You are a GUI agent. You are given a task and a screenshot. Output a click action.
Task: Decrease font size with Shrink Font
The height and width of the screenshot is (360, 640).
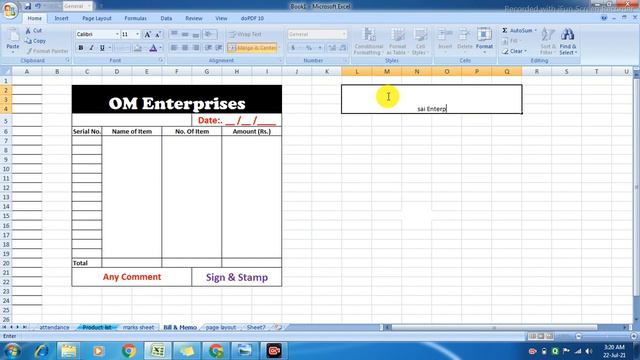[158, 34]
